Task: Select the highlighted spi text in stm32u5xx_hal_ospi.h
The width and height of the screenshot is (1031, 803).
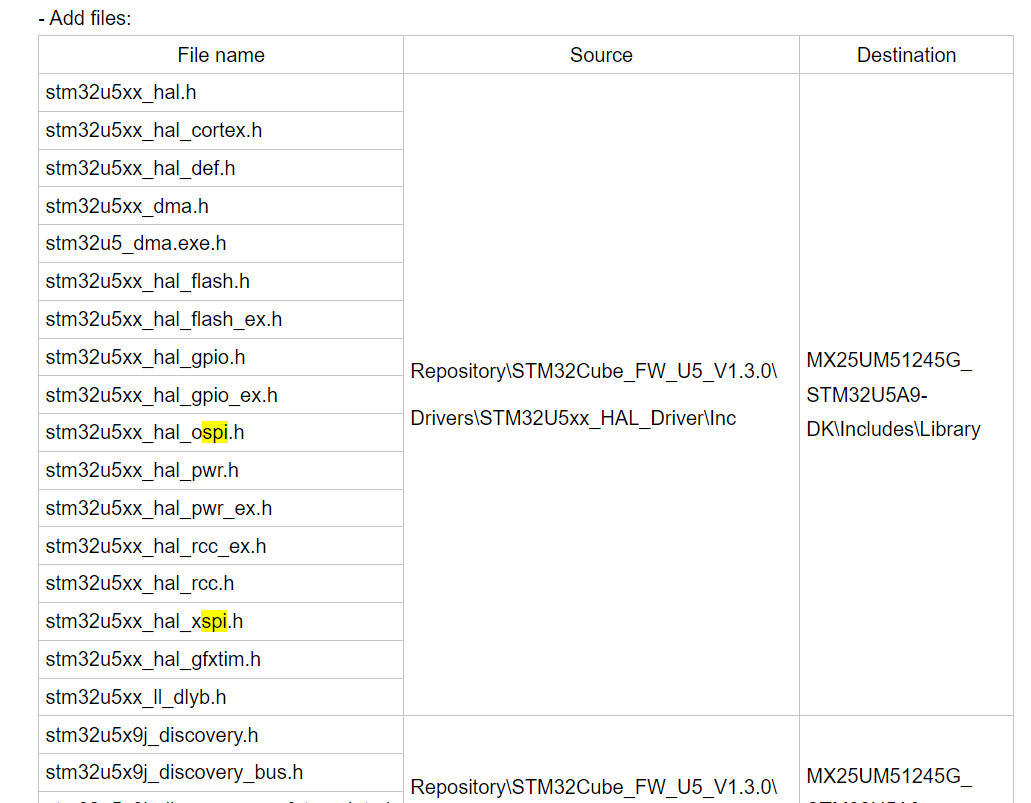Action: 216,432
